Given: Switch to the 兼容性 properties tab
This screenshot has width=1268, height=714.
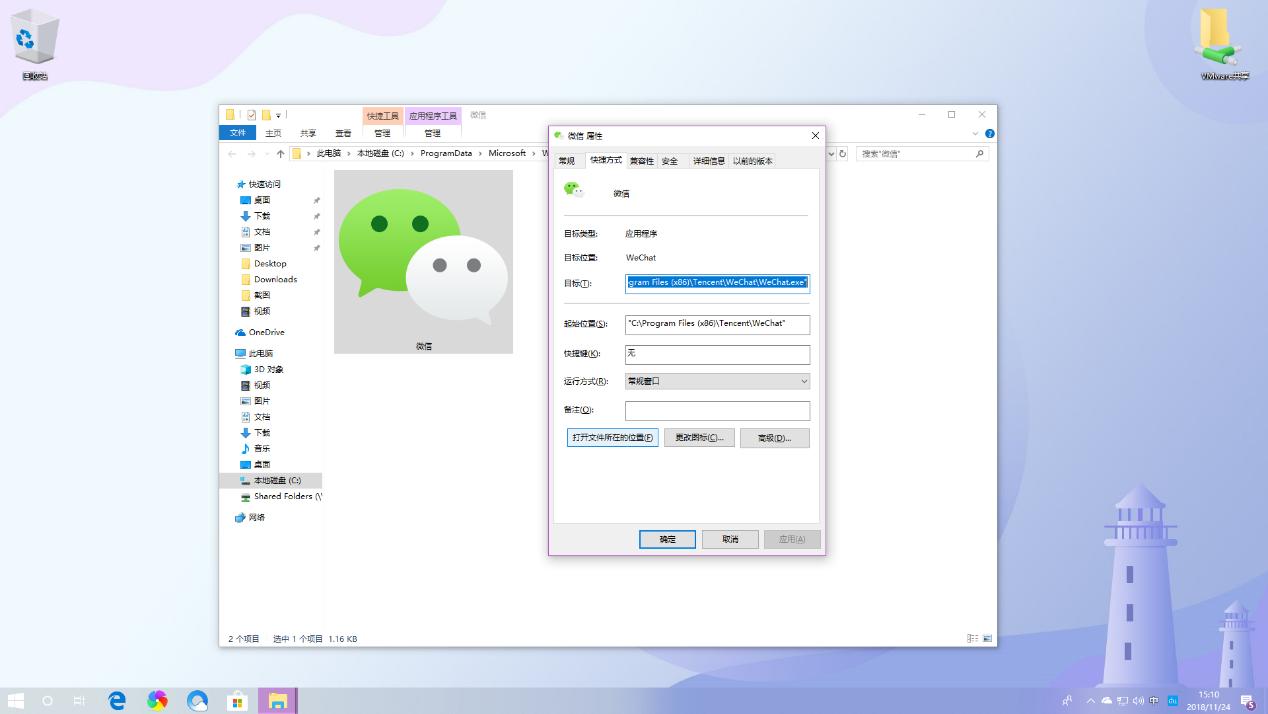Looking at the screenshot, I should tap(641, 160).
